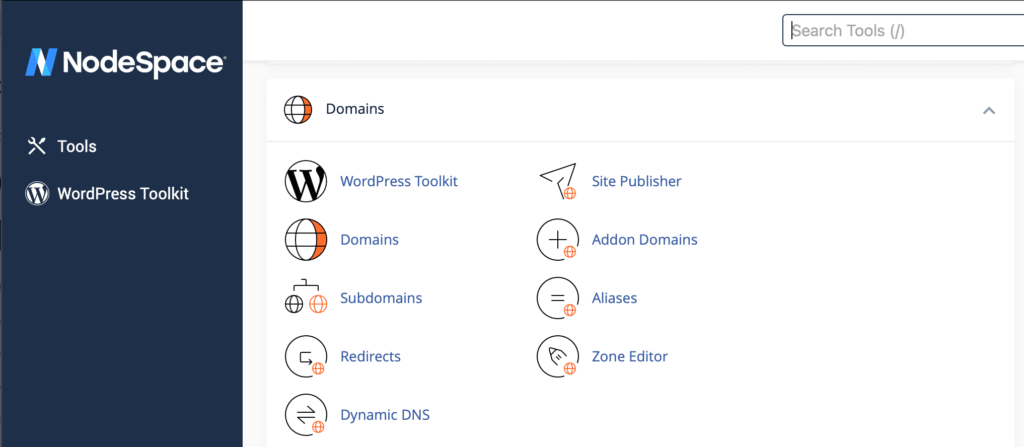Click the Domains section header globe icon

pos(298,109)
